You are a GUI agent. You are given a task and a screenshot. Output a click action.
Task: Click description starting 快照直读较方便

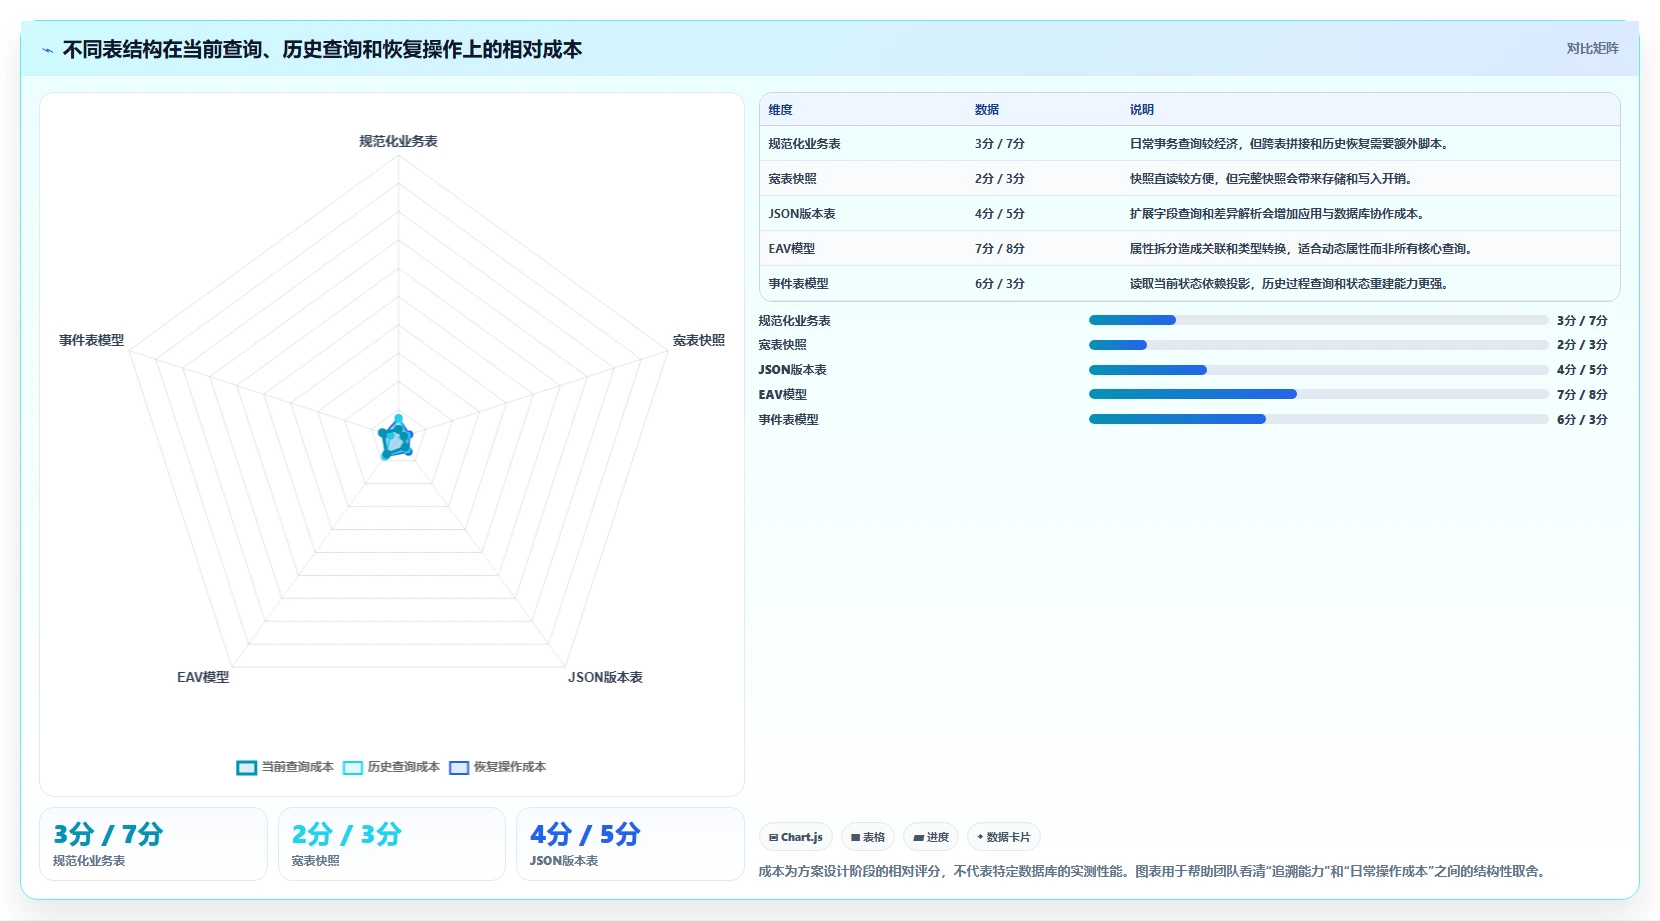[1271, 179]
